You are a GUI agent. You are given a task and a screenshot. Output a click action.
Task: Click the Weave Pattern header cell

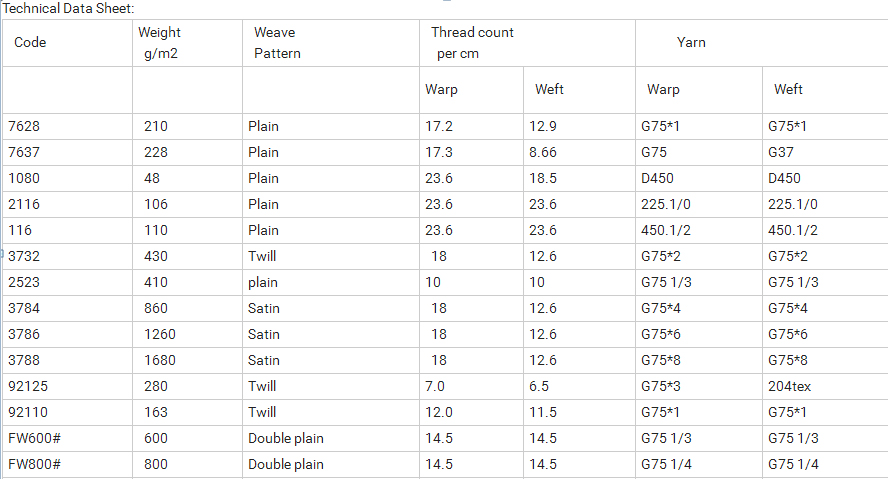(x=331, y=43)
